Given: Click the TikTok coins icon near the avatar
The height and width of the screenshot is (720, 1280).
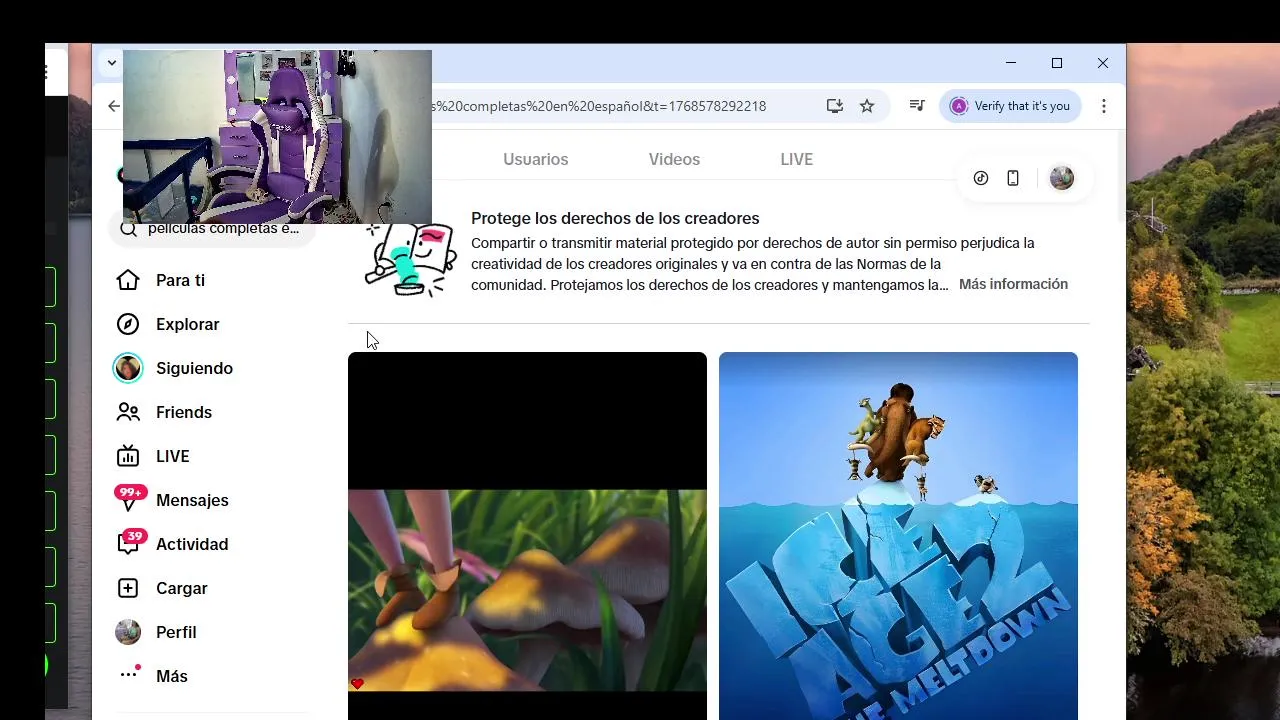Looking at the screenshot, I should tap(981, 178).
